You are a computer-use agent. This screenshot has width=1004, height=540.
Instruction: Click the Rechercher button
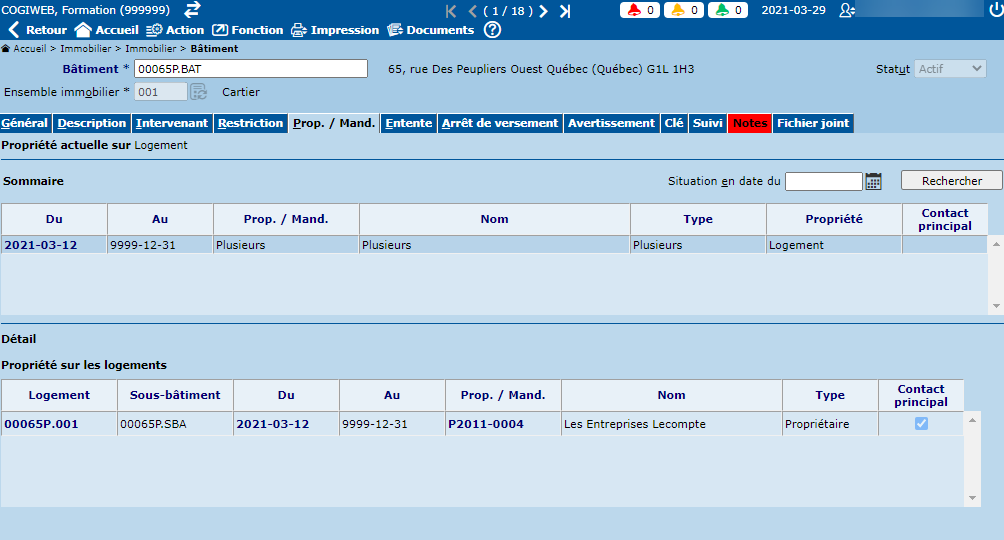point(951,181)
